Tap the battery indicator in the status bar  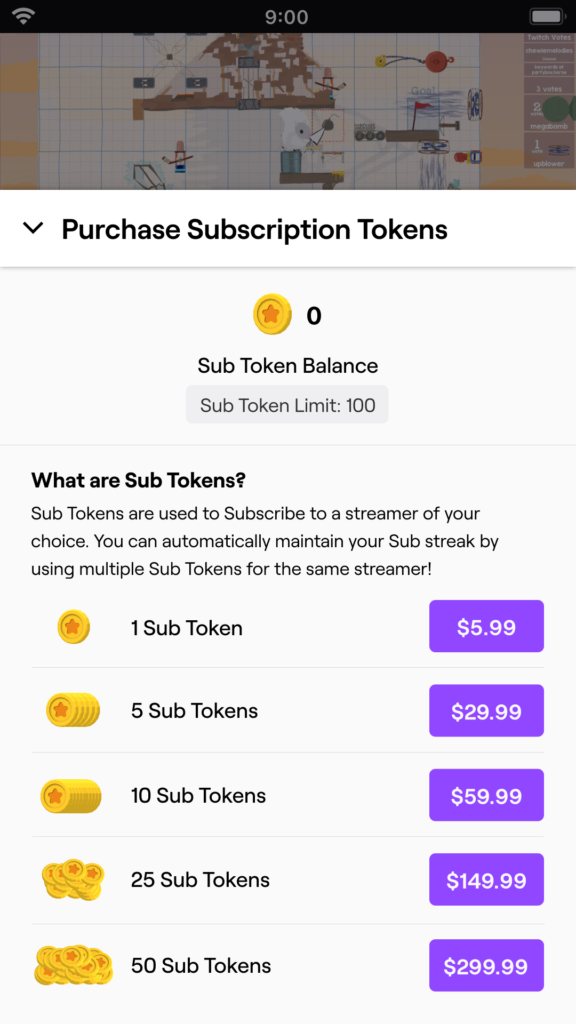coord(545,15)
